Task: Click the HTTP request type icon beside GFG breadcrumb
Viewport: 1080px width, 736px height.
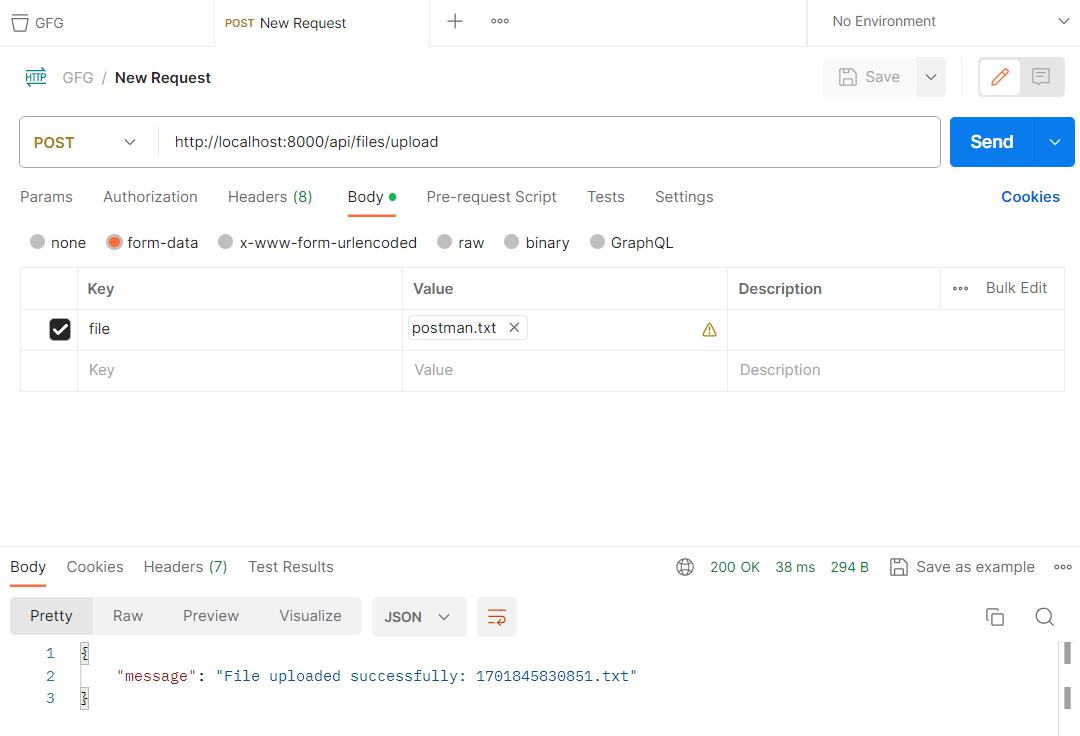Action: [36, 77]
